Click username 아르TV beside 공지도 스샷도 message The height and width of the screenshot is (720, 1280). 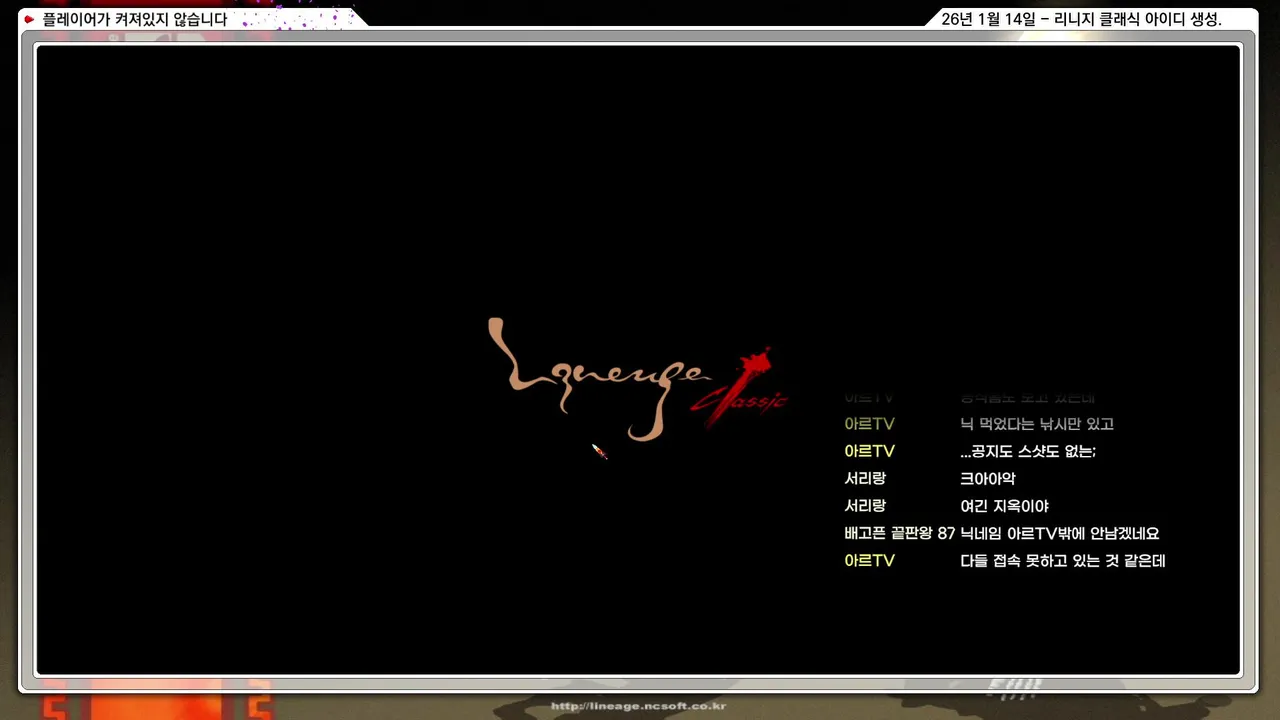pyautogui.click(x=870, y=452)
